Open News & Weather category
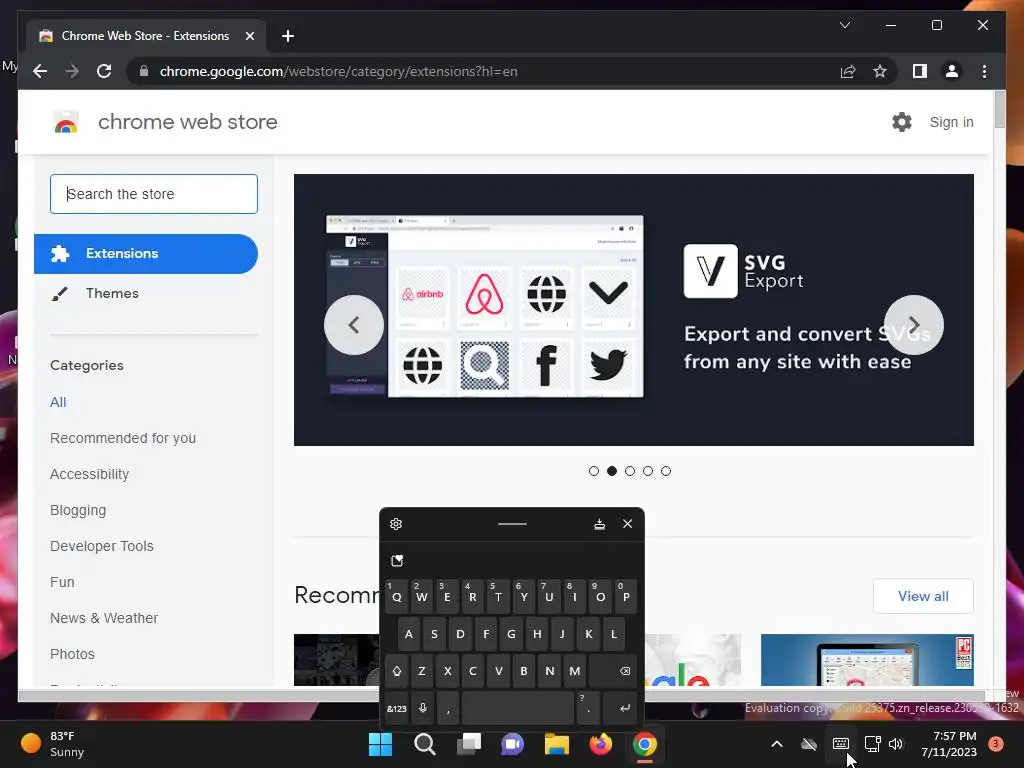 tap(104, 618)
